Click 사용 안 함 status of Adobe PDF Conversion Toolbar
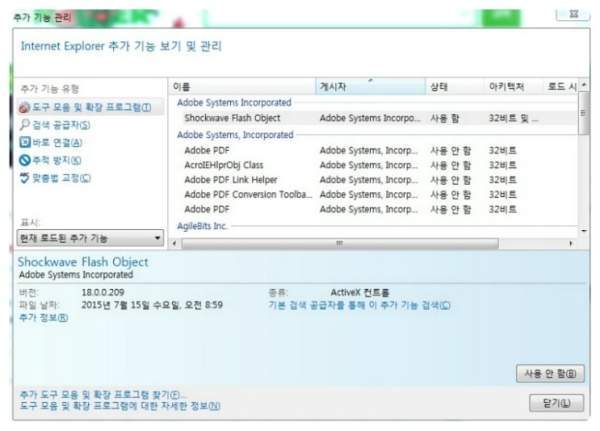 coord(450,194)
